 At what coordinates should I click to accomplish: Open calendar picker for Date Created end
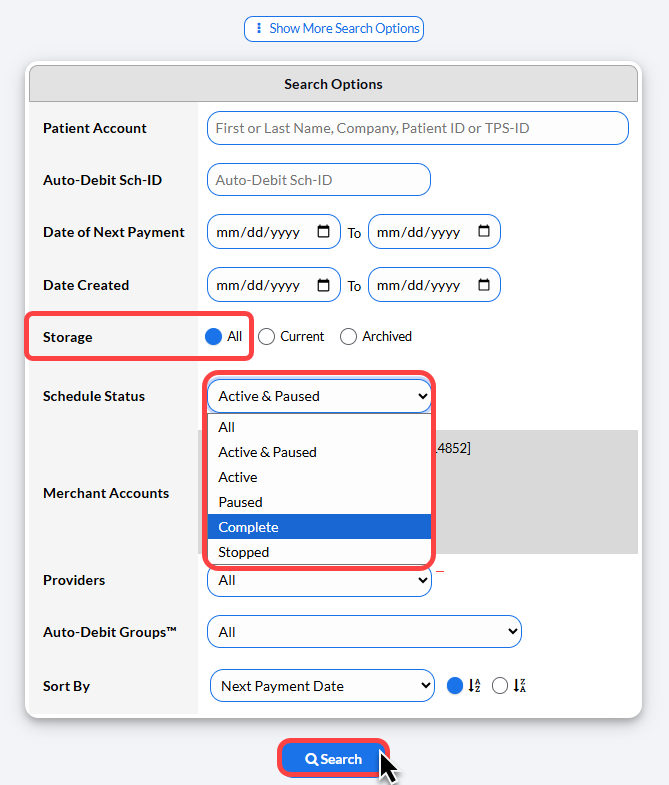(x=484, y=285)
